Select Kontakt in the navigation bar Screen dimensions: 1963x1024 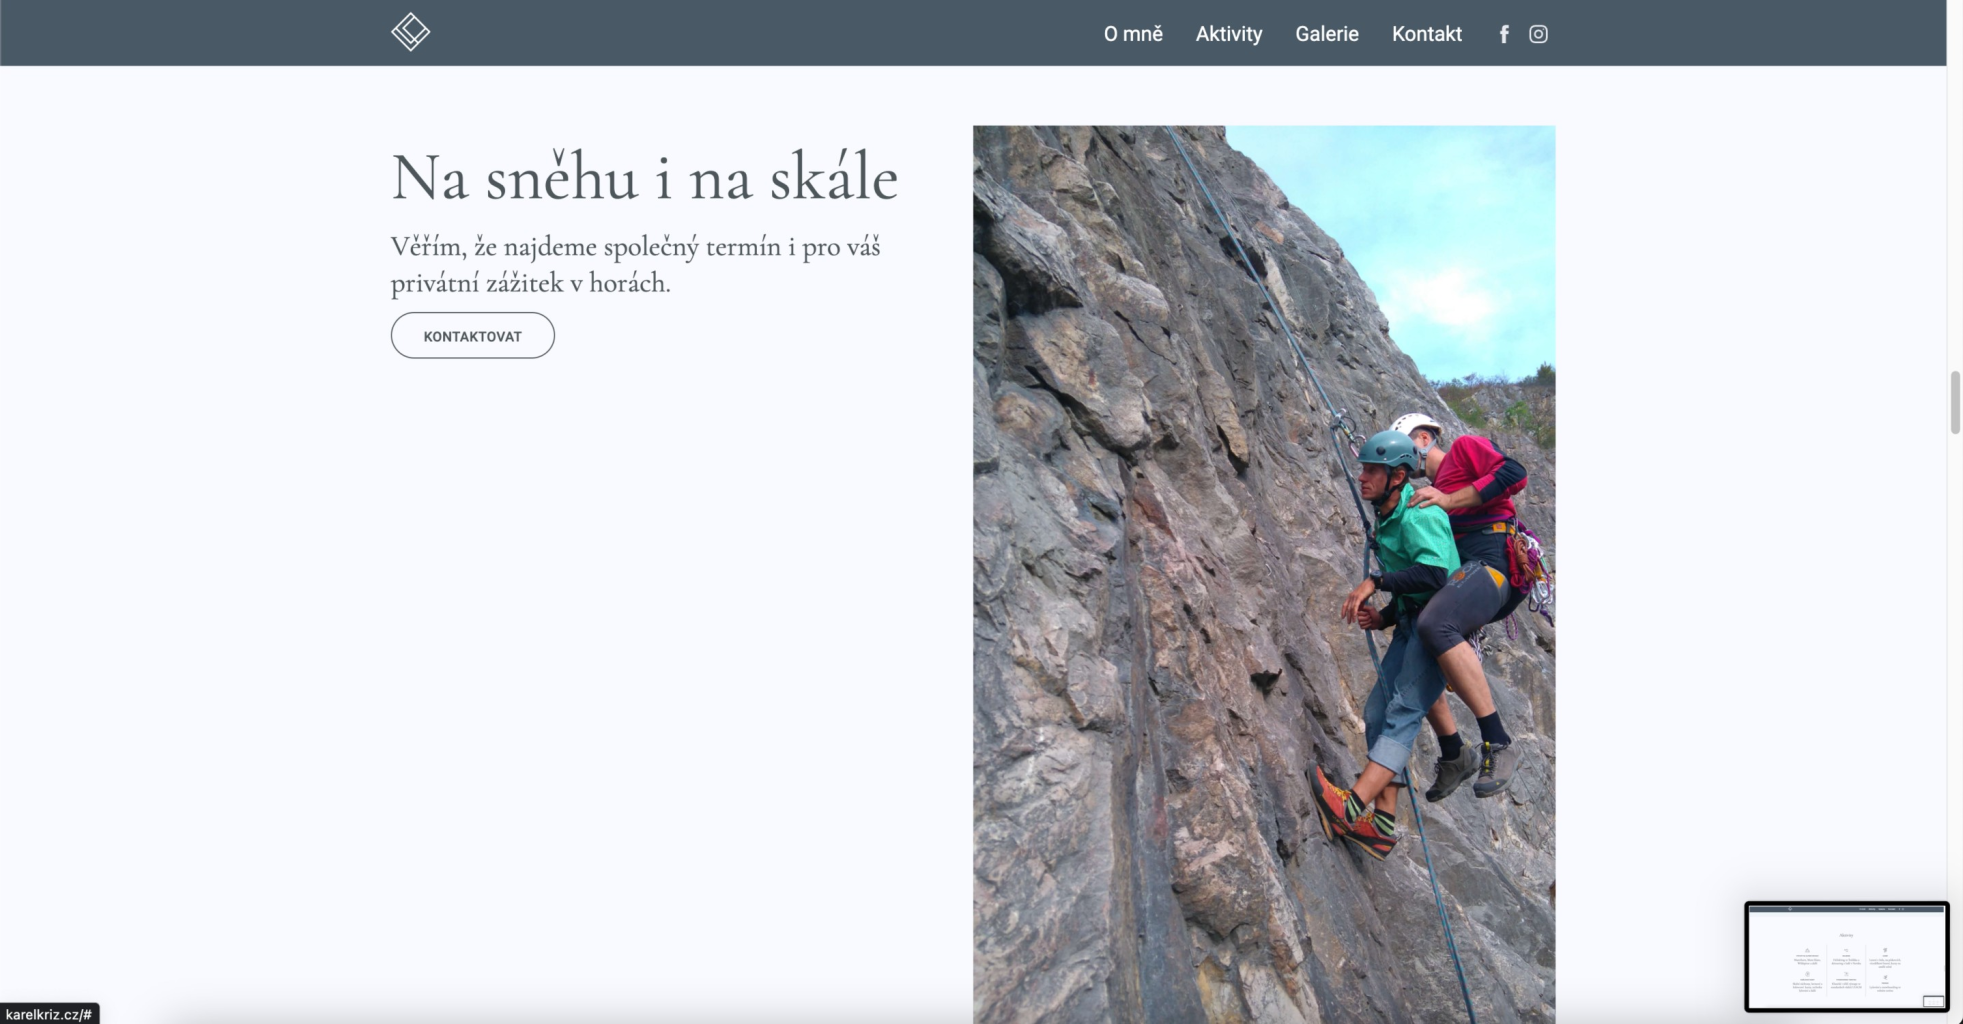[x=1426, y=34]
